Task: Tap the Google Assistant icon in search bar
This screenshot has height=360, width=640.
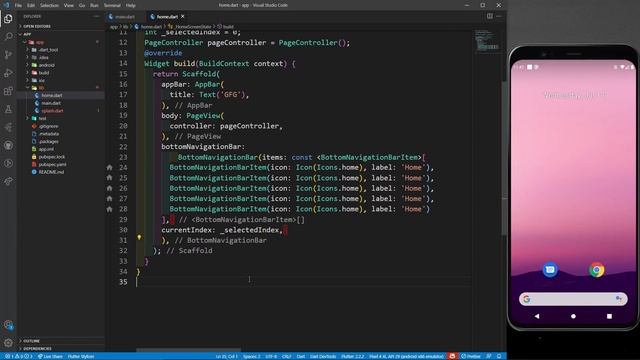Action: (619, 299)
